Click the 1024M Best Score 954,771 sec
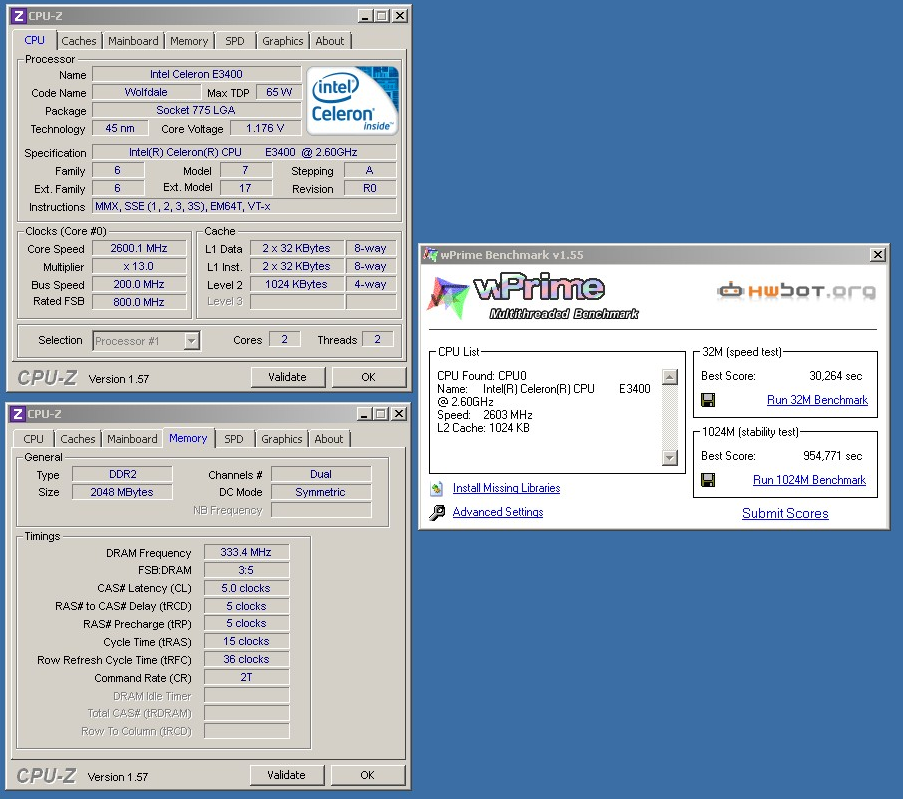The width and height of the screenshot is (903, 799). click(x=832, y=456)
